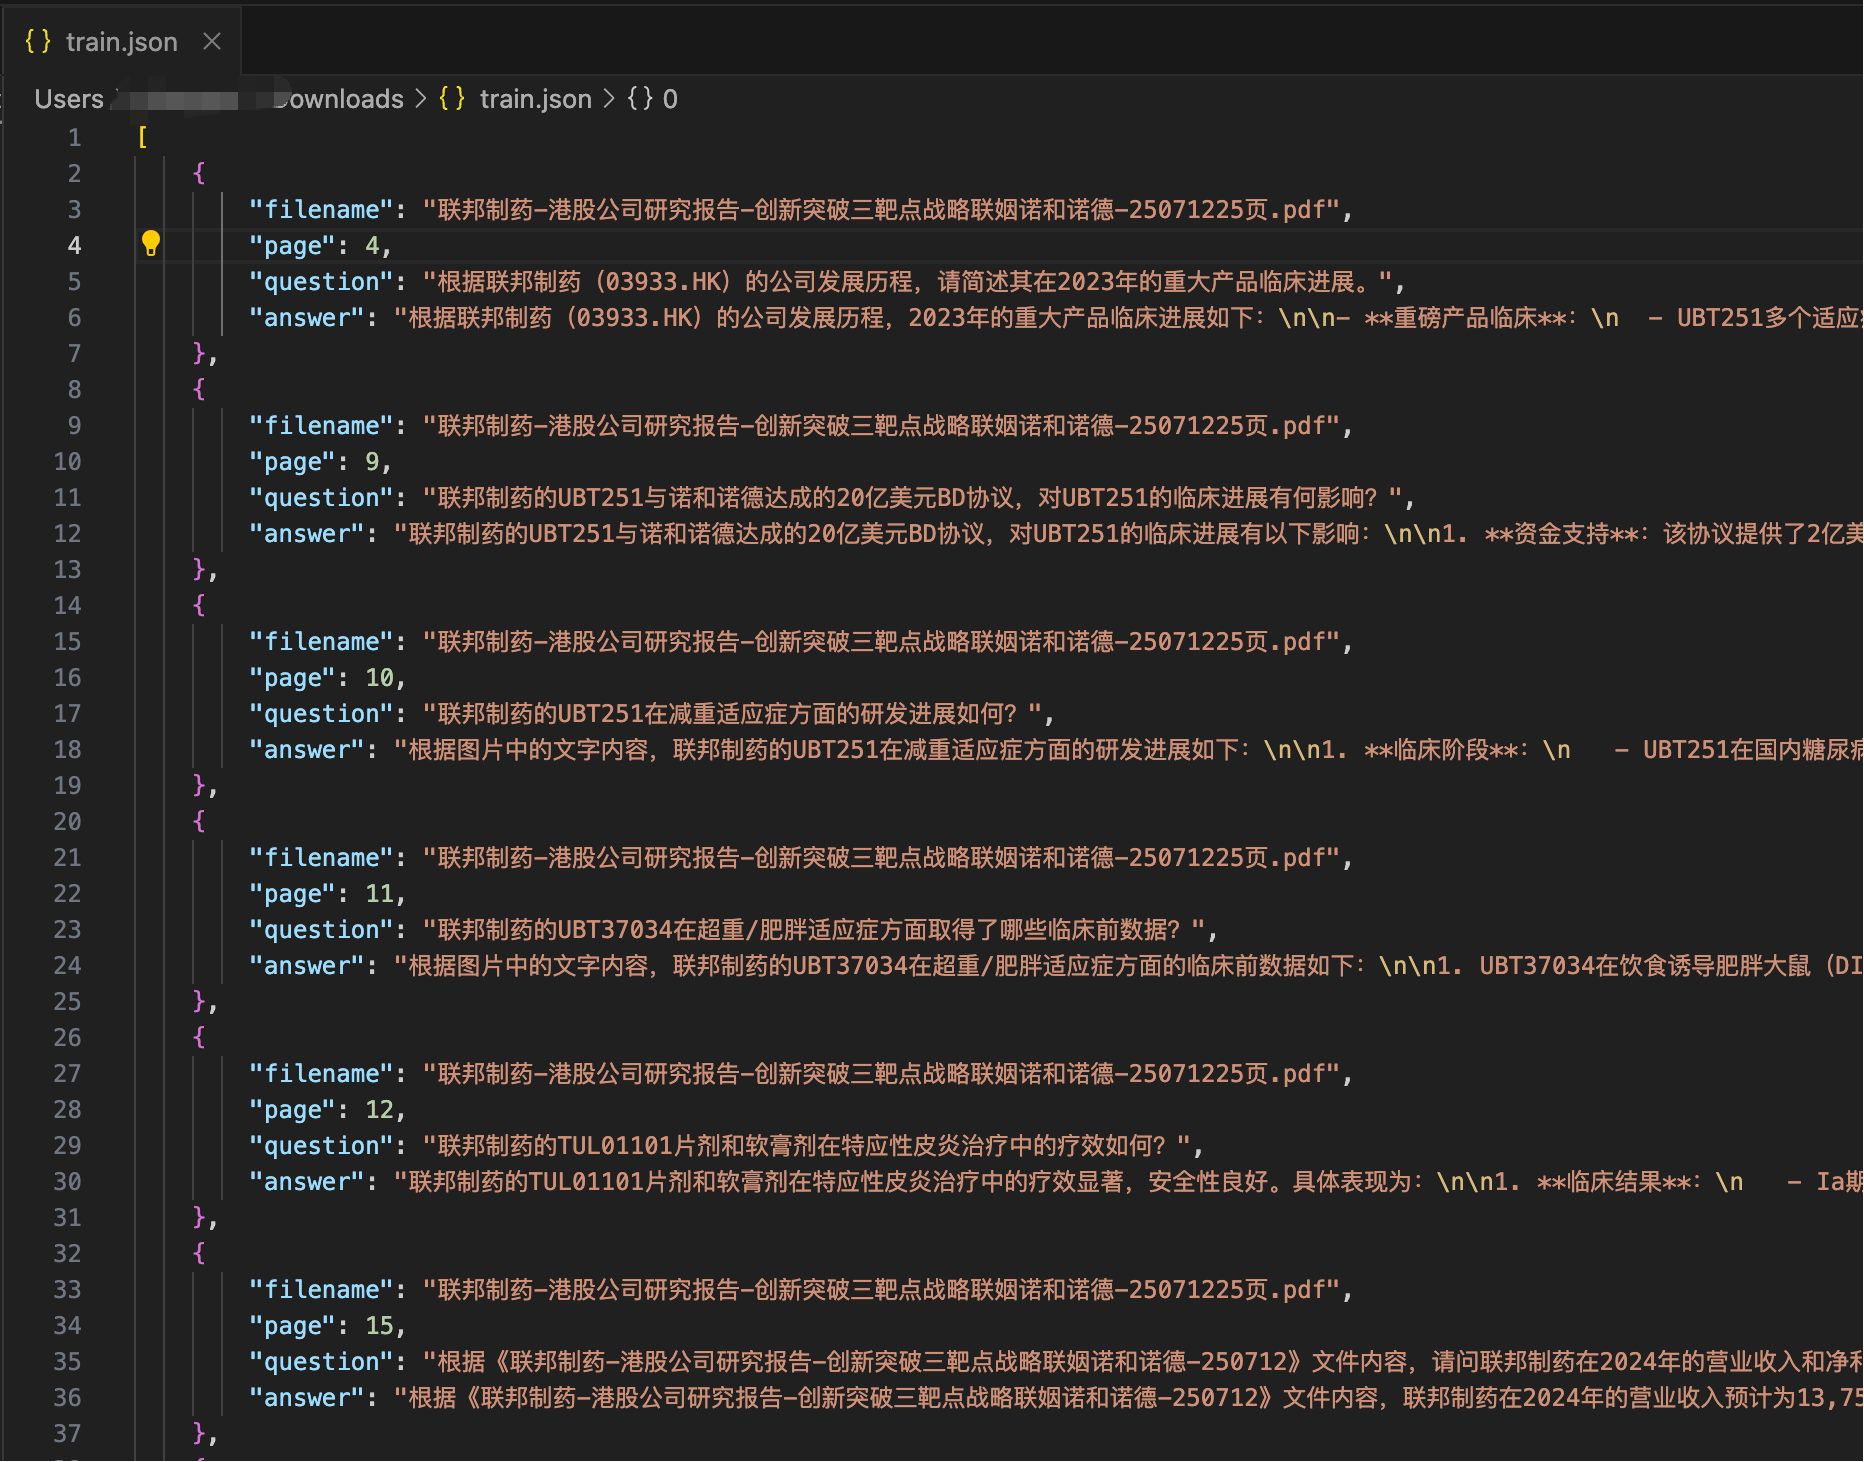Image resolution: width=1864 pixels, height=1462 pixels.
Task: Click the closing brace on line 13
Action: click(x=199, y=570)
